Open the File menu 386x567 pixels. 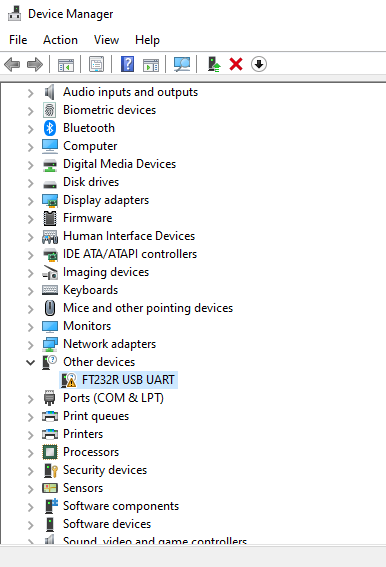18,40
